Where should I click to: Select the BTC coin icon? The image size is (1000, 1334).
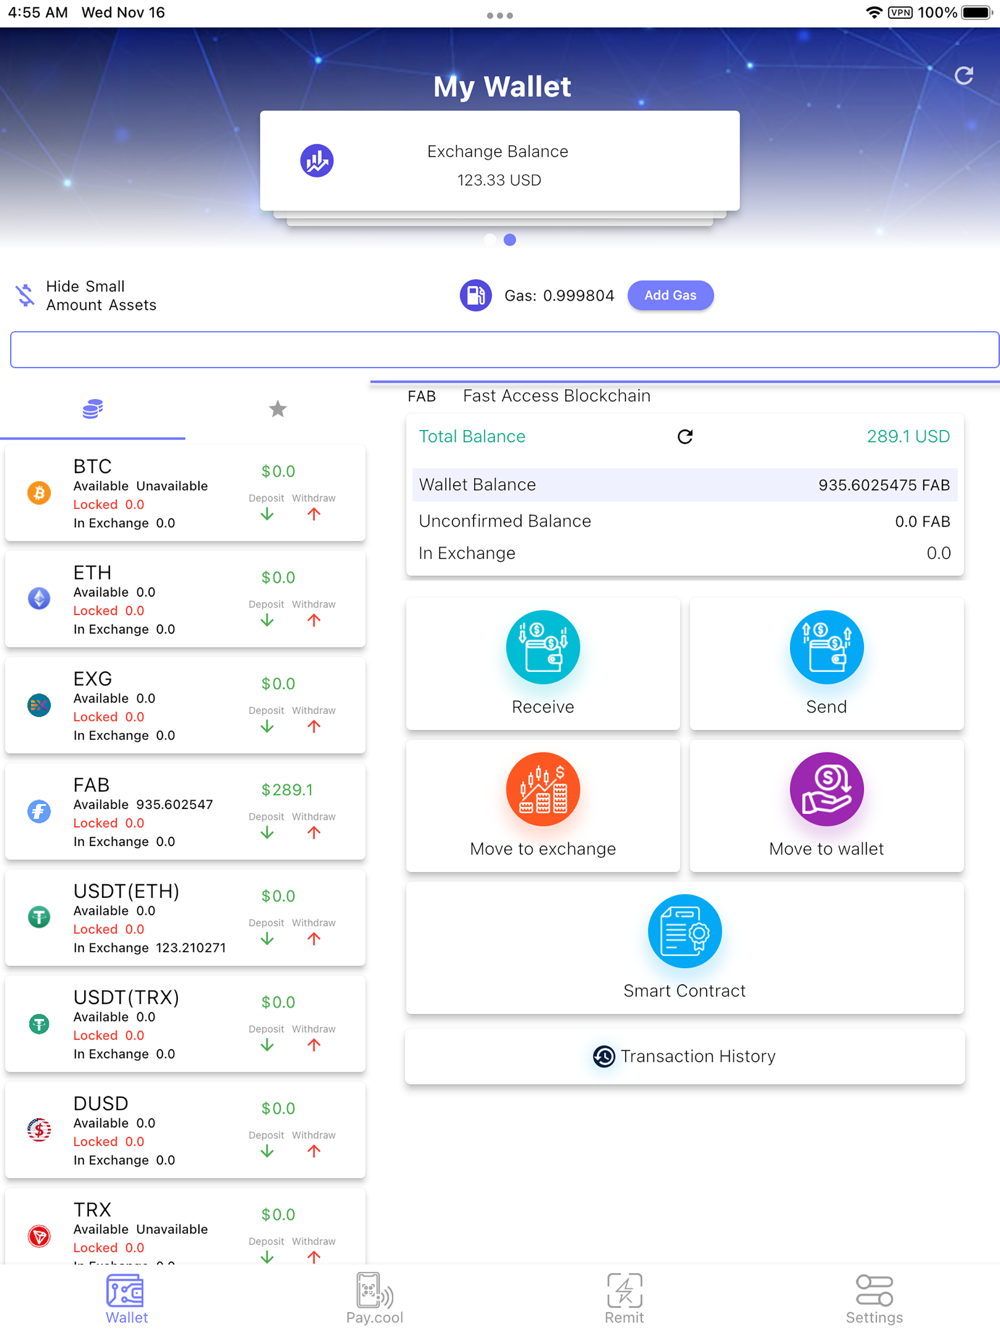(39, 493)
